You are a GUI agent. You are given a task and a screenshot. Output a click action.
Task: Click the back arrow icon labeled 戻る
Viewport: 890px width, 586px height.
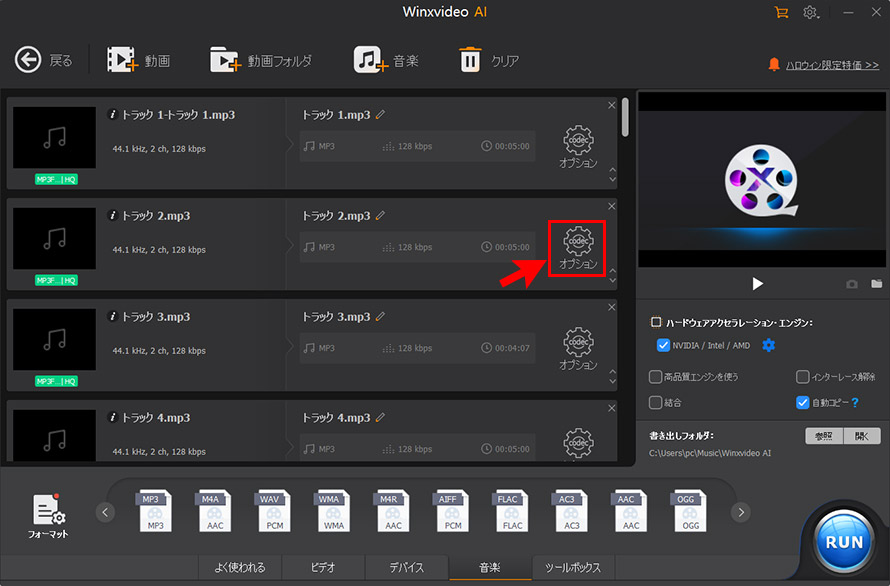[28, 60]
